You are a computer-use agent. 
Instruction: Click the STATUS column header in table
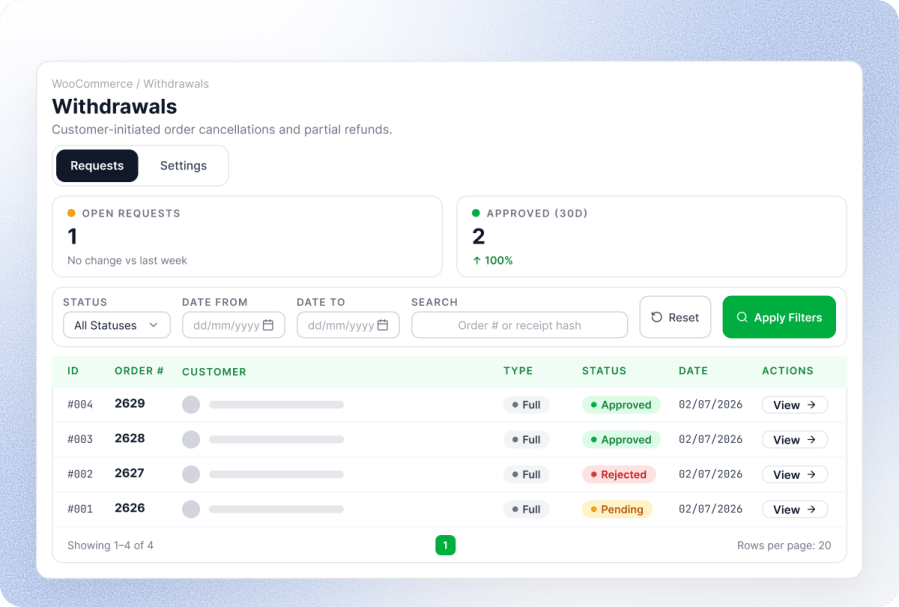[604, 371]
